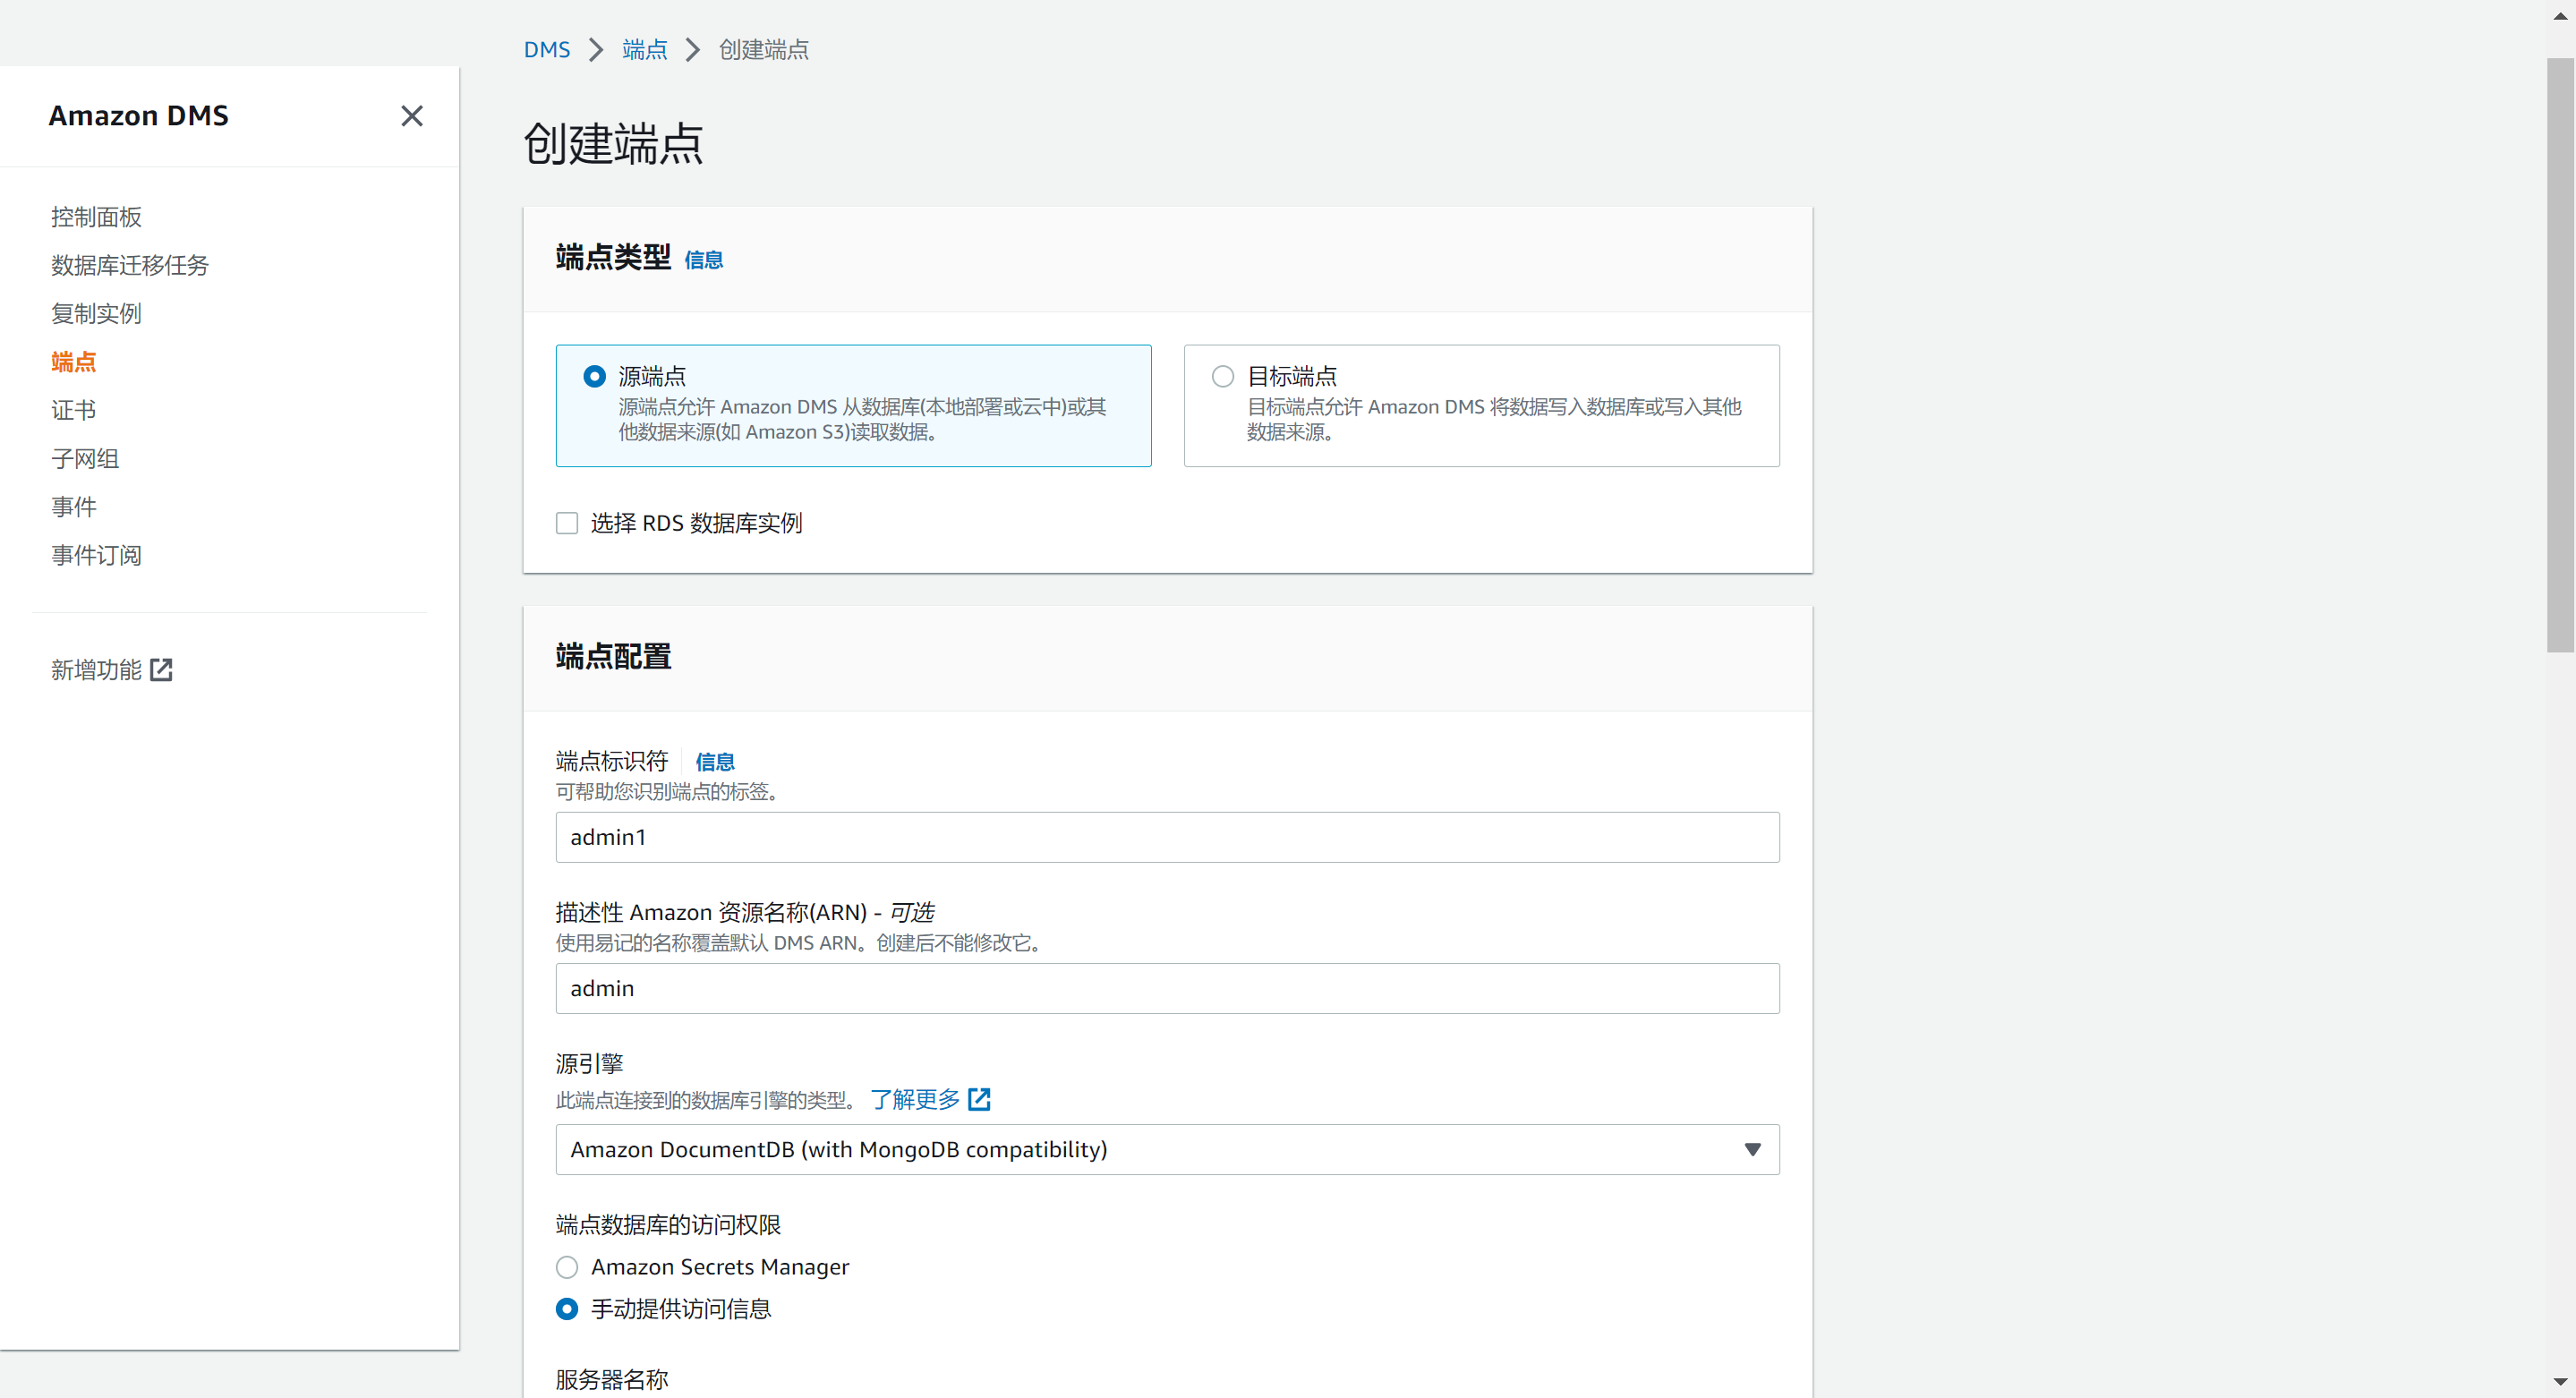Click the 端点标识符 field containing admin1
Screen dimensions: 2576x1398
(x=1167, y=838)
